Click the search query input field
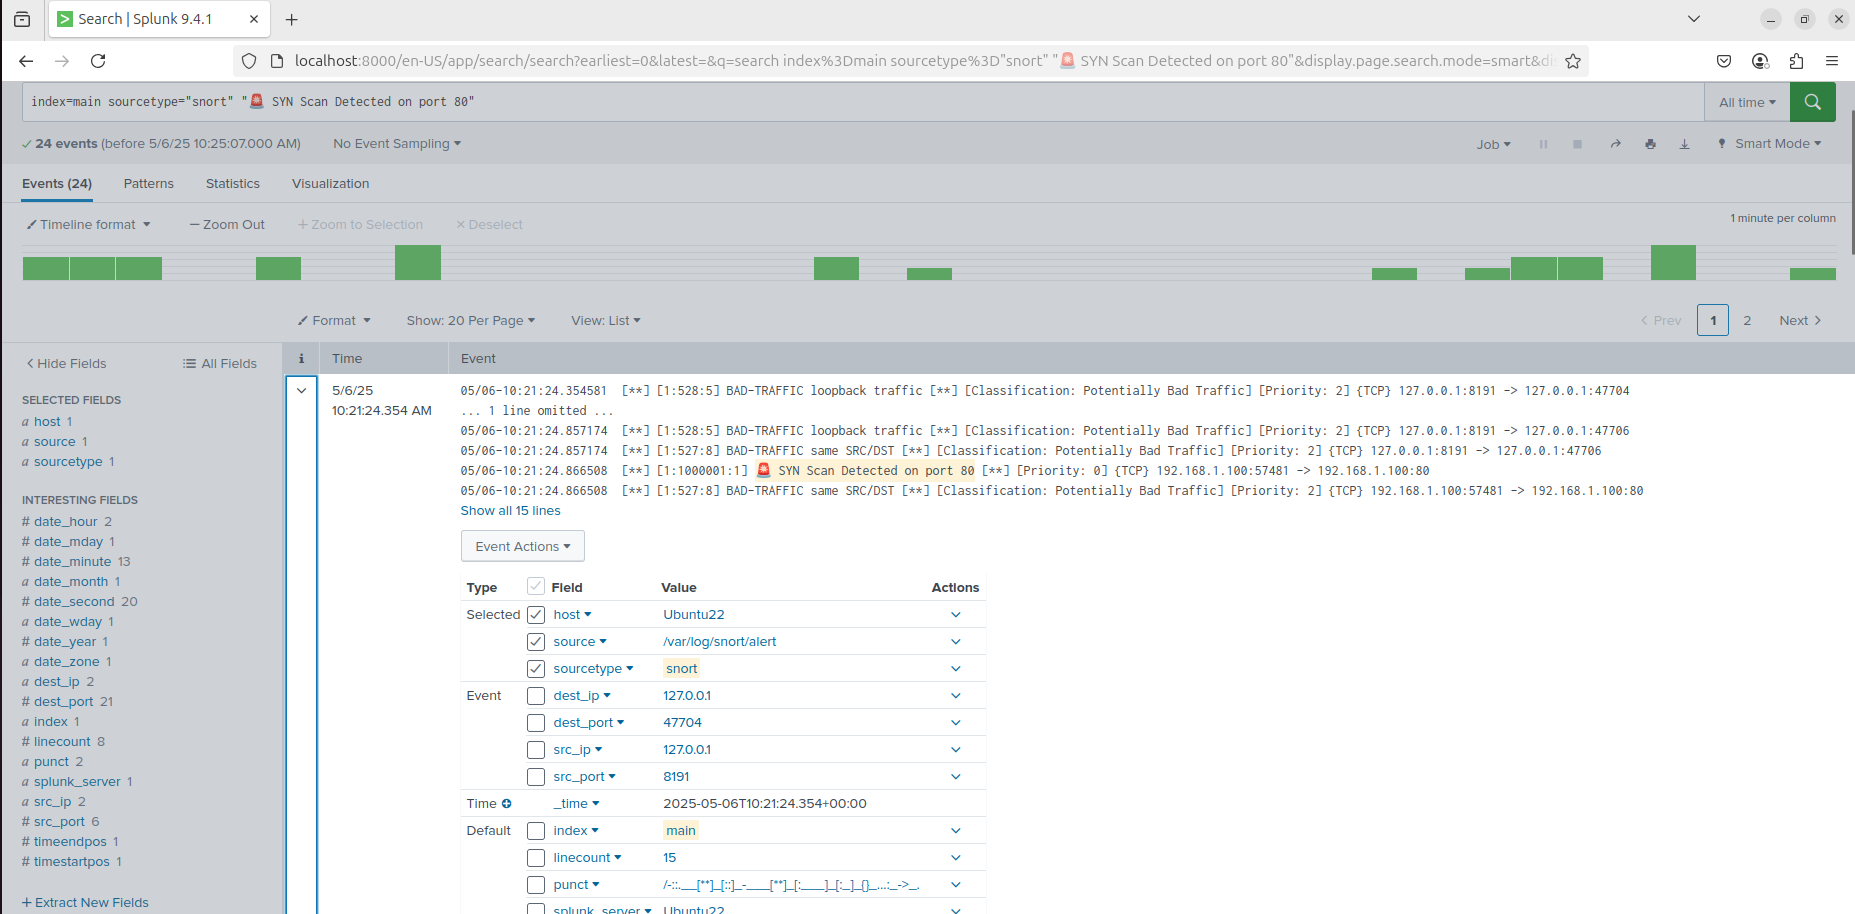Image resolution: width=1855 pixels, height=914 pixels. [x=863, y=102]
